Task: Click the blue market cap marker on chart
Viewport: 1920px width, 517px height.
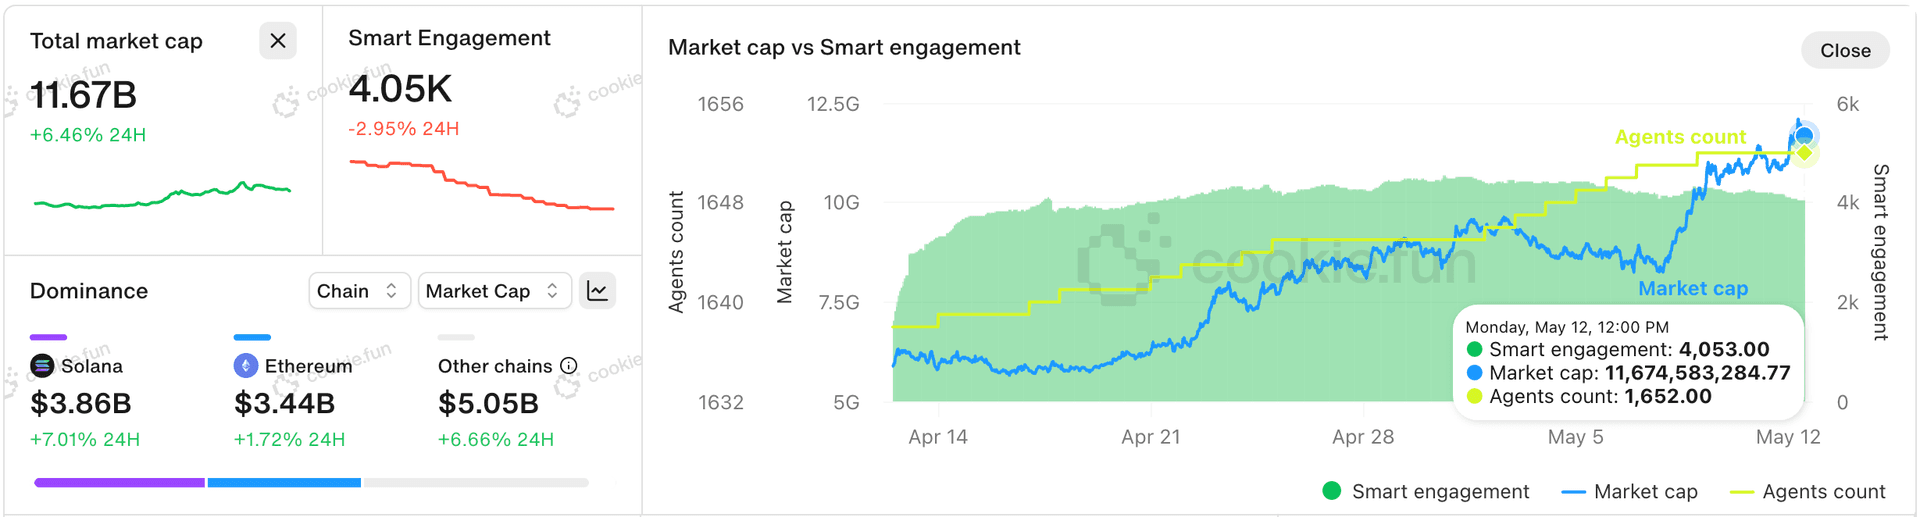Action: pos(1804,135)
